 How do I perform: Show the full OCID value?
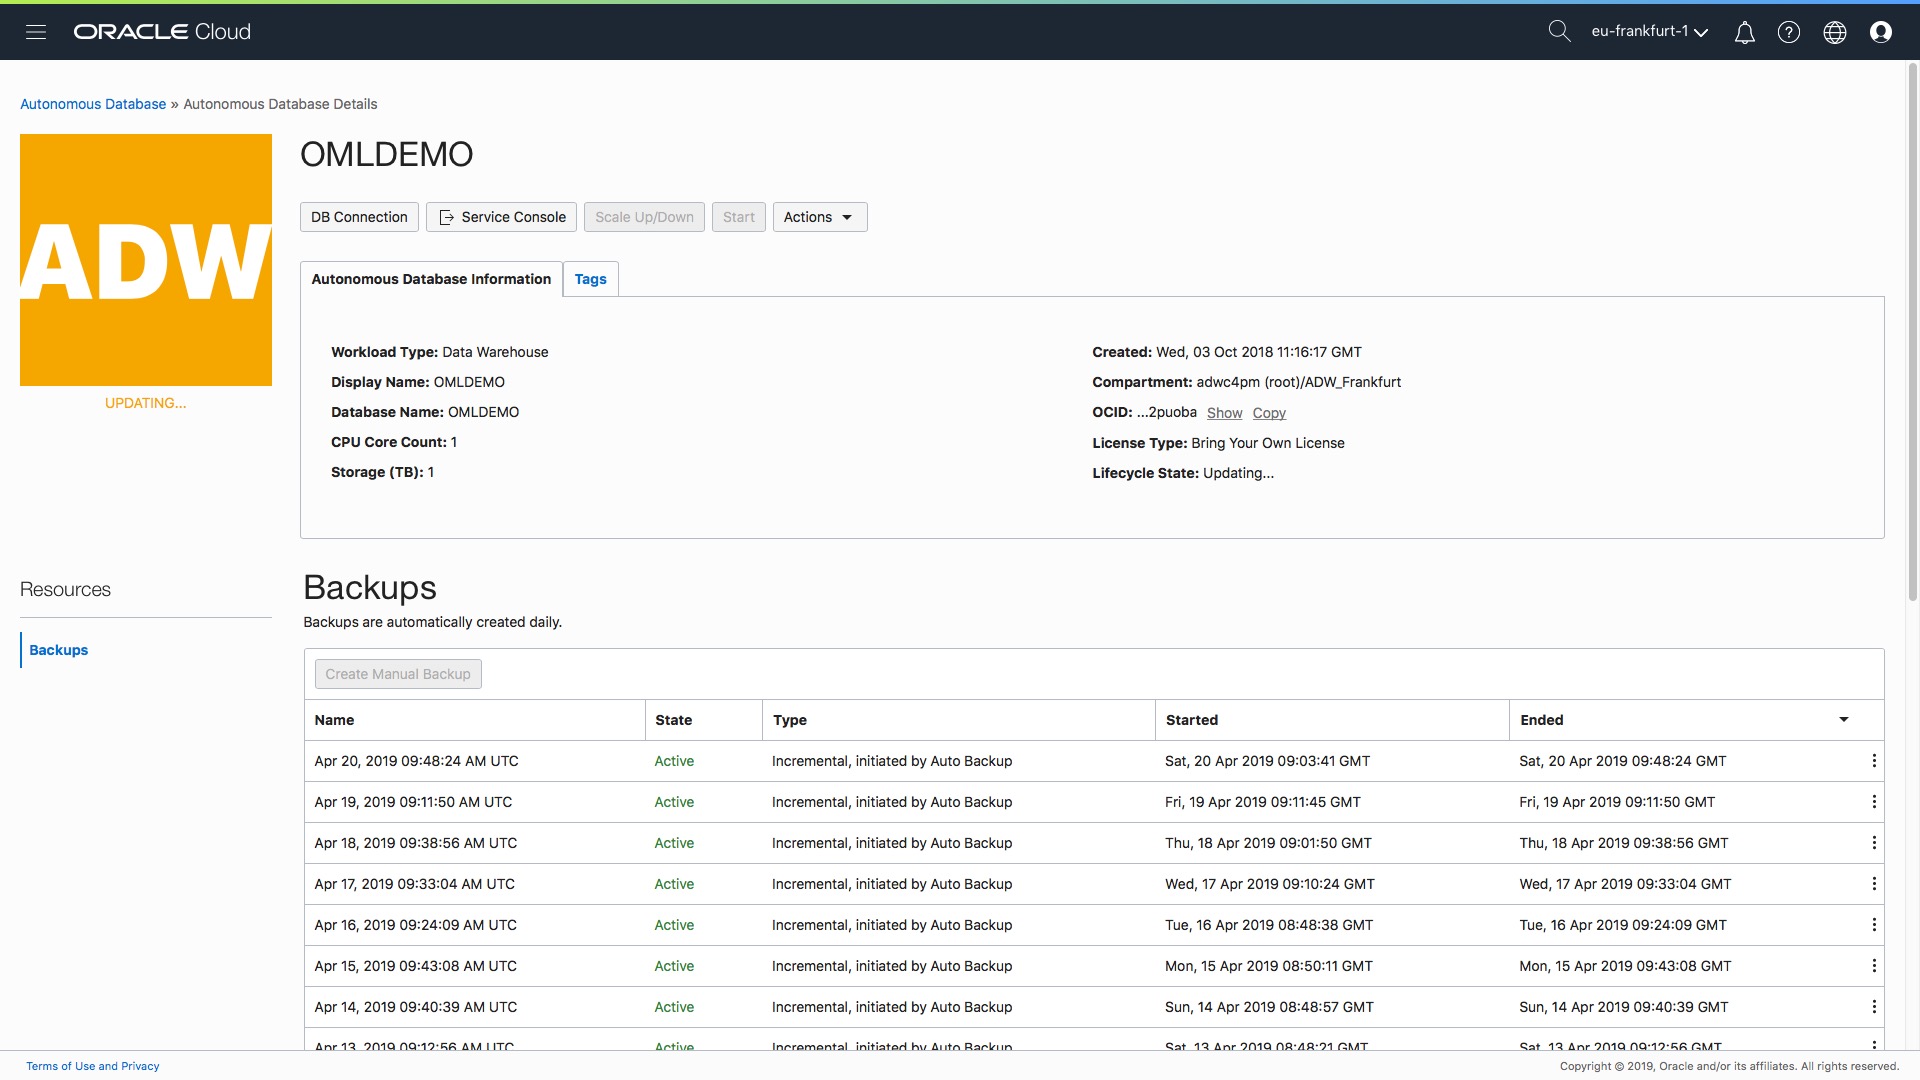click(1224, 413)
